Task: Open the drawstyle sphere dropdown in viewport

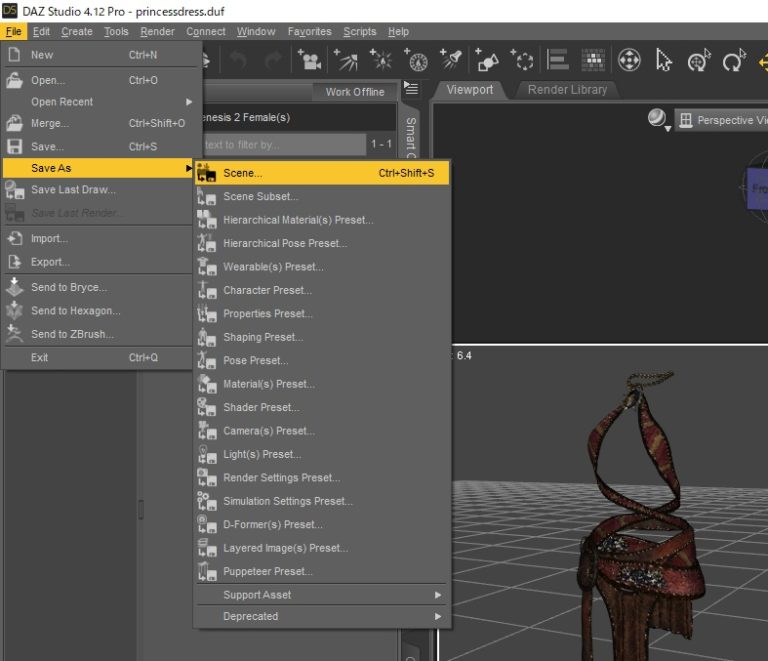Action: click(x=658, y=120)
